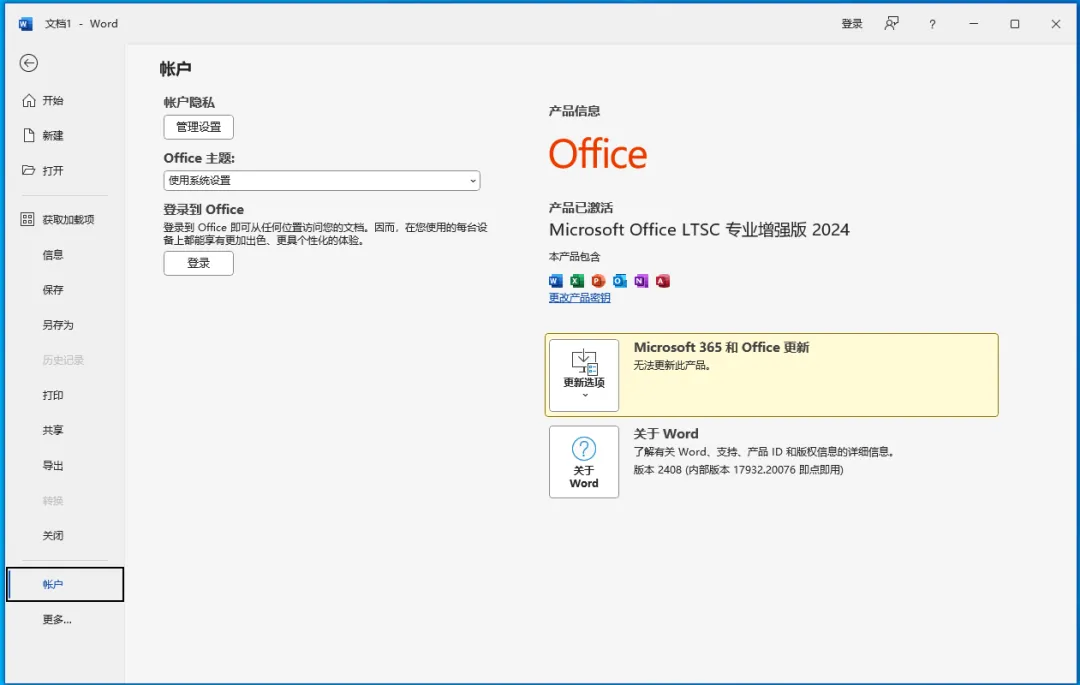Choose 打开 in the sidebar
1080x685 pixels.
pyautogui.click(x=53, y=171)
